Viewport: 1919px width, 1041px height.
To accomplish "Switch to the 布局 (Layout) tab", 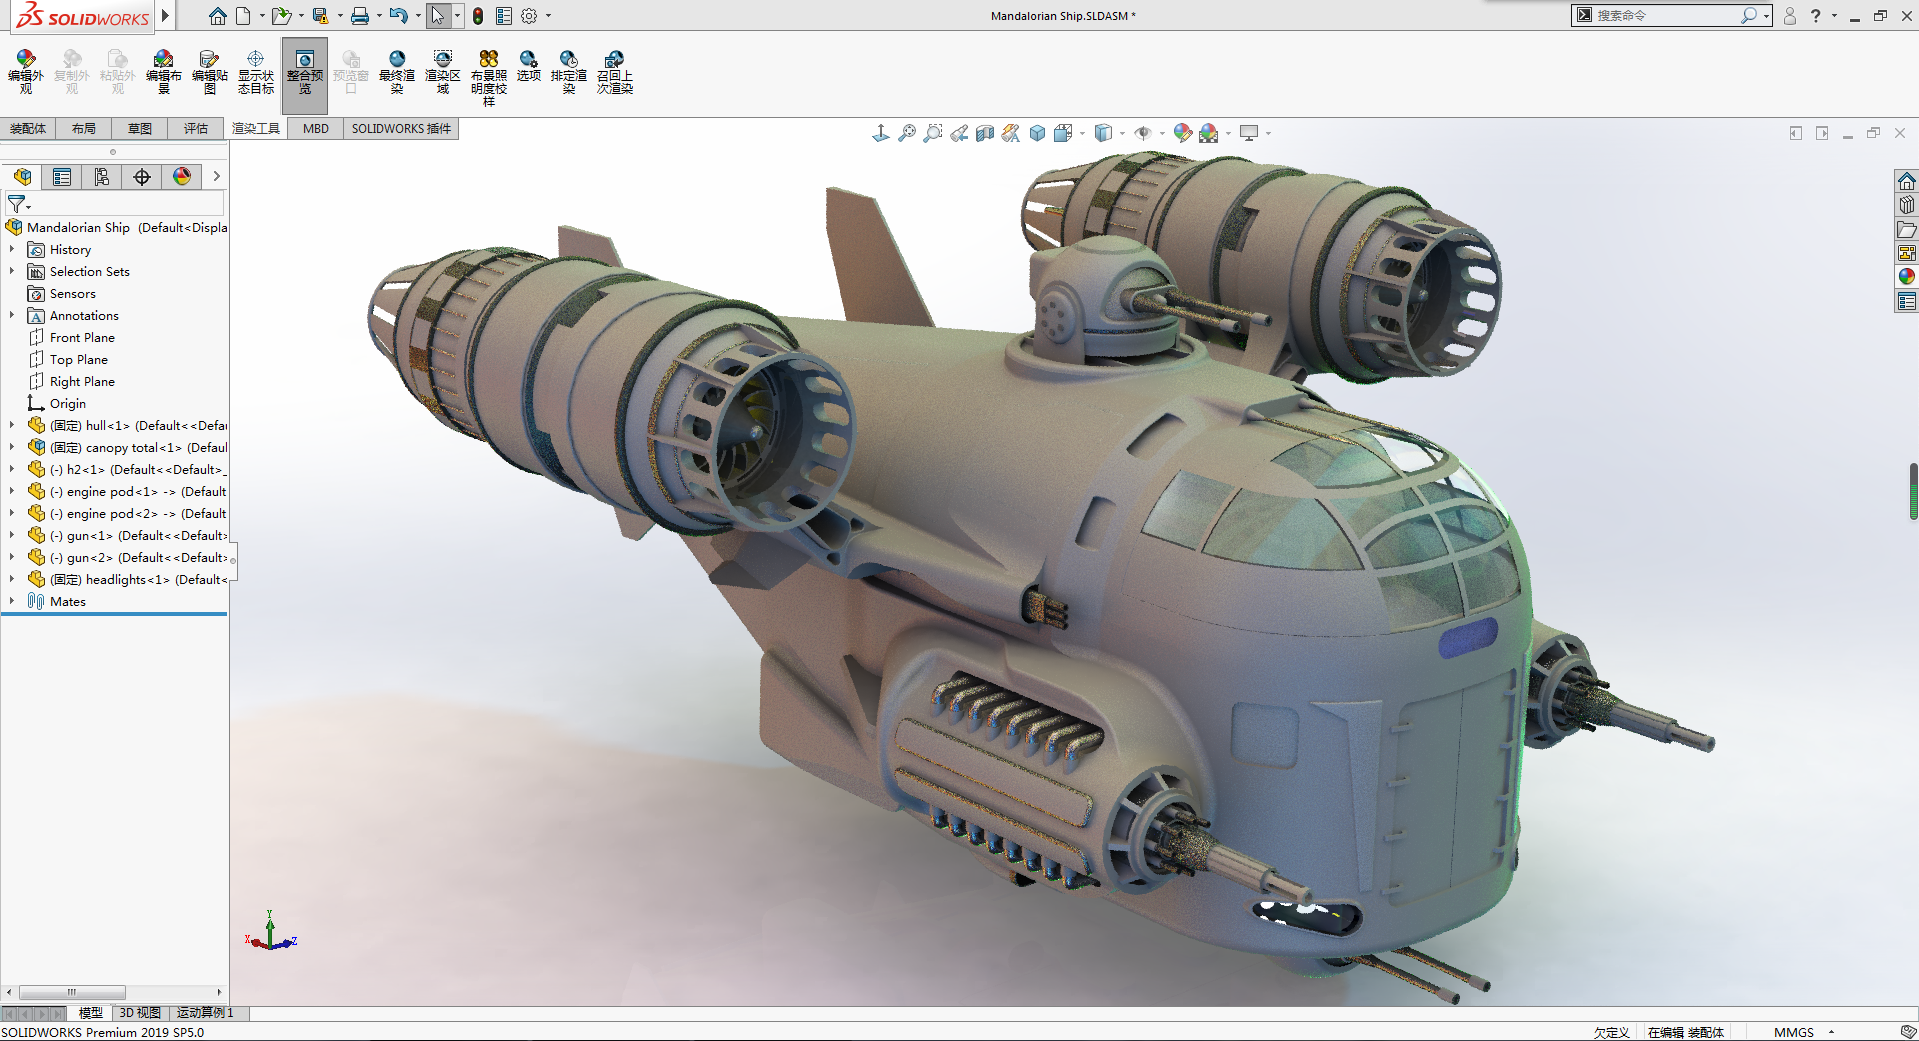I will point(84,128).
